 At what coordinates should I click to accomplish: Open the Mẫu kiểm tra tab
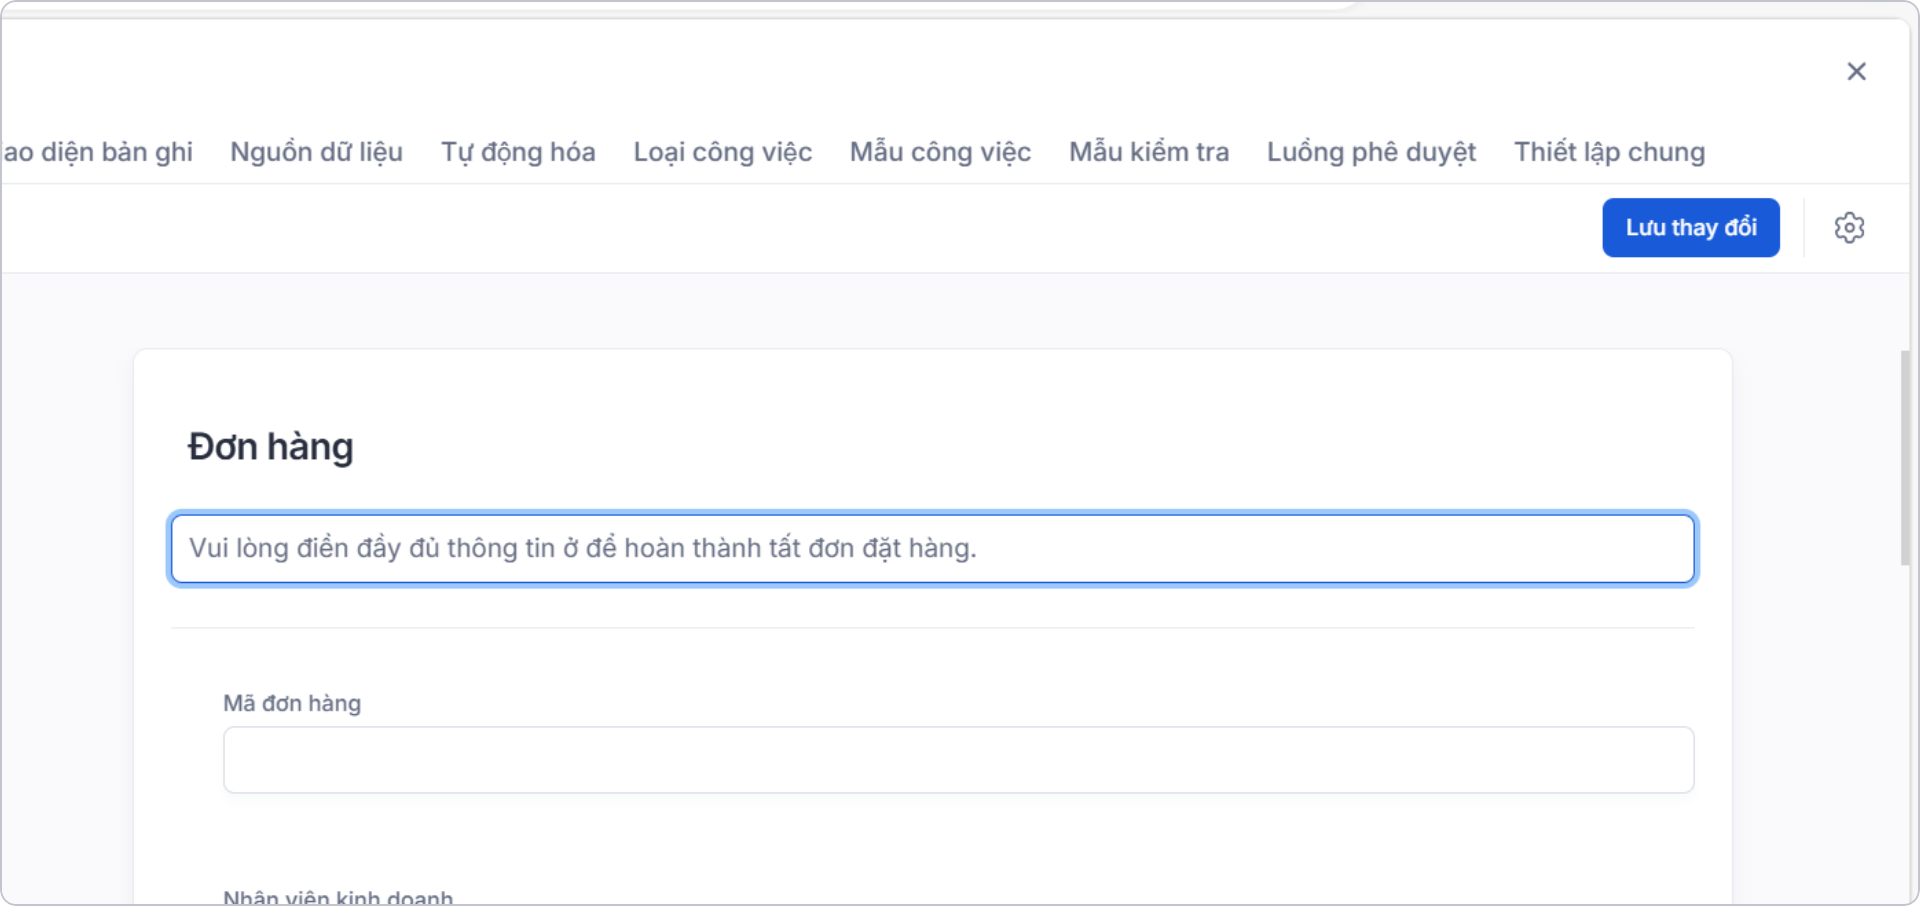coord(1149,152)
